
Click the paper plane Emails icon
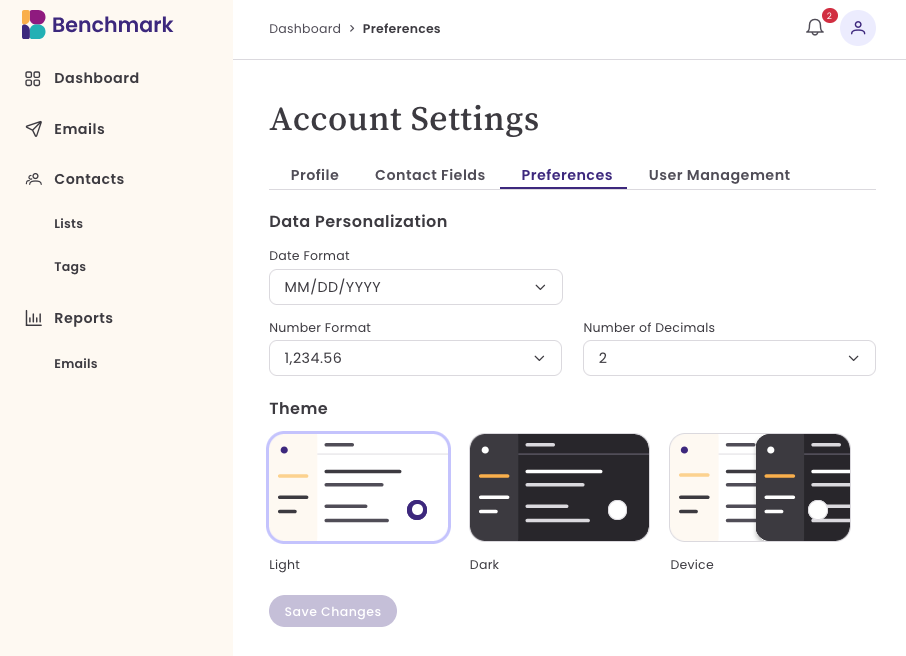coord(34,129)
